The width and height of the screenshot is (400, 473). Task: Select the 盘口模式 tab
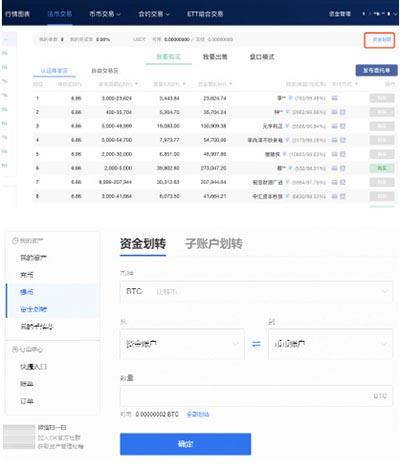pyautogui.click(x=262, y=57)
